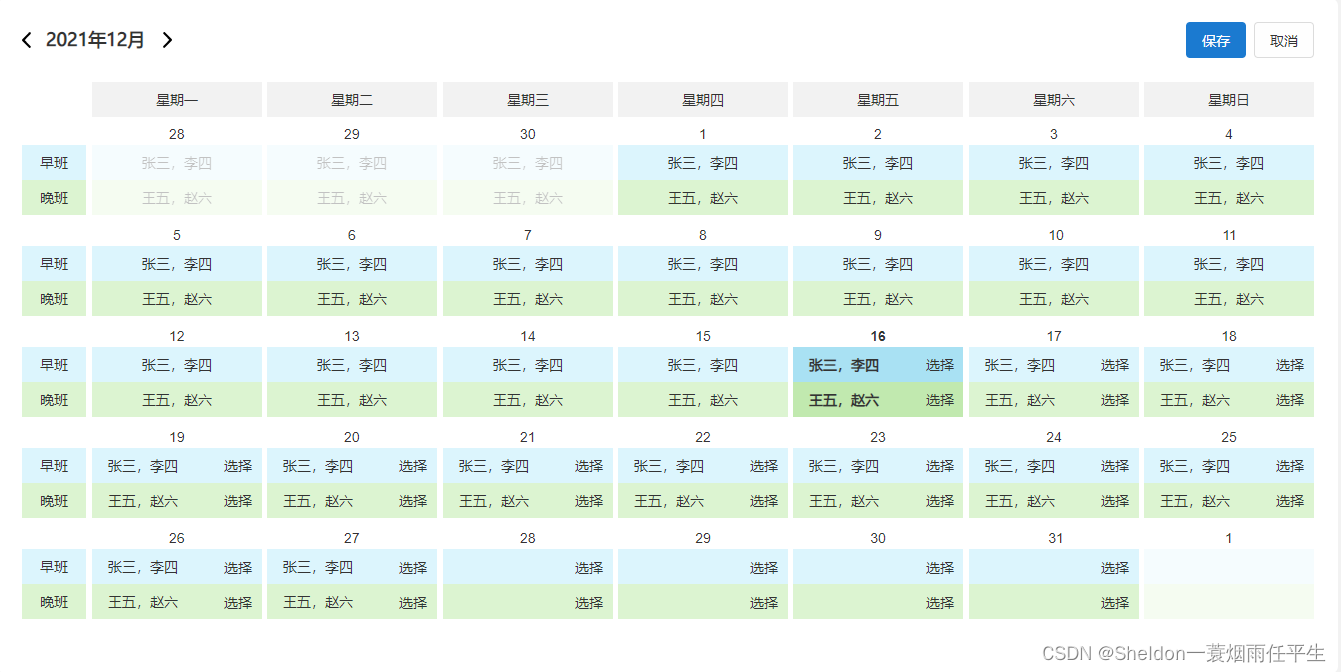This screenshot has height=672, width=1341.
Task: Click 选择 for day 31 evening shift
Action: pyautogui.click(x=1115, y=603)
